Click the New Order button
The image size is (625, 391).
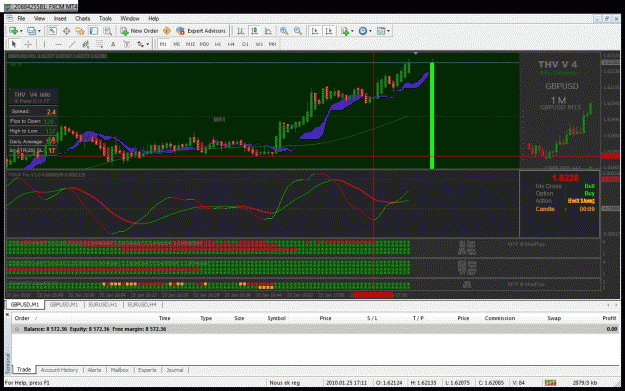(140, 31)
